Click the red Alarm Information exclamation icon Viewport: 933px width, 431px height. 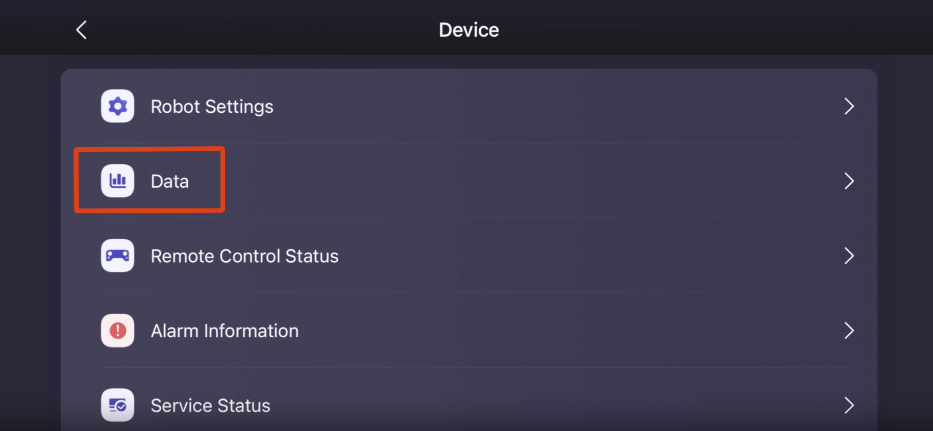coord(117,330)
